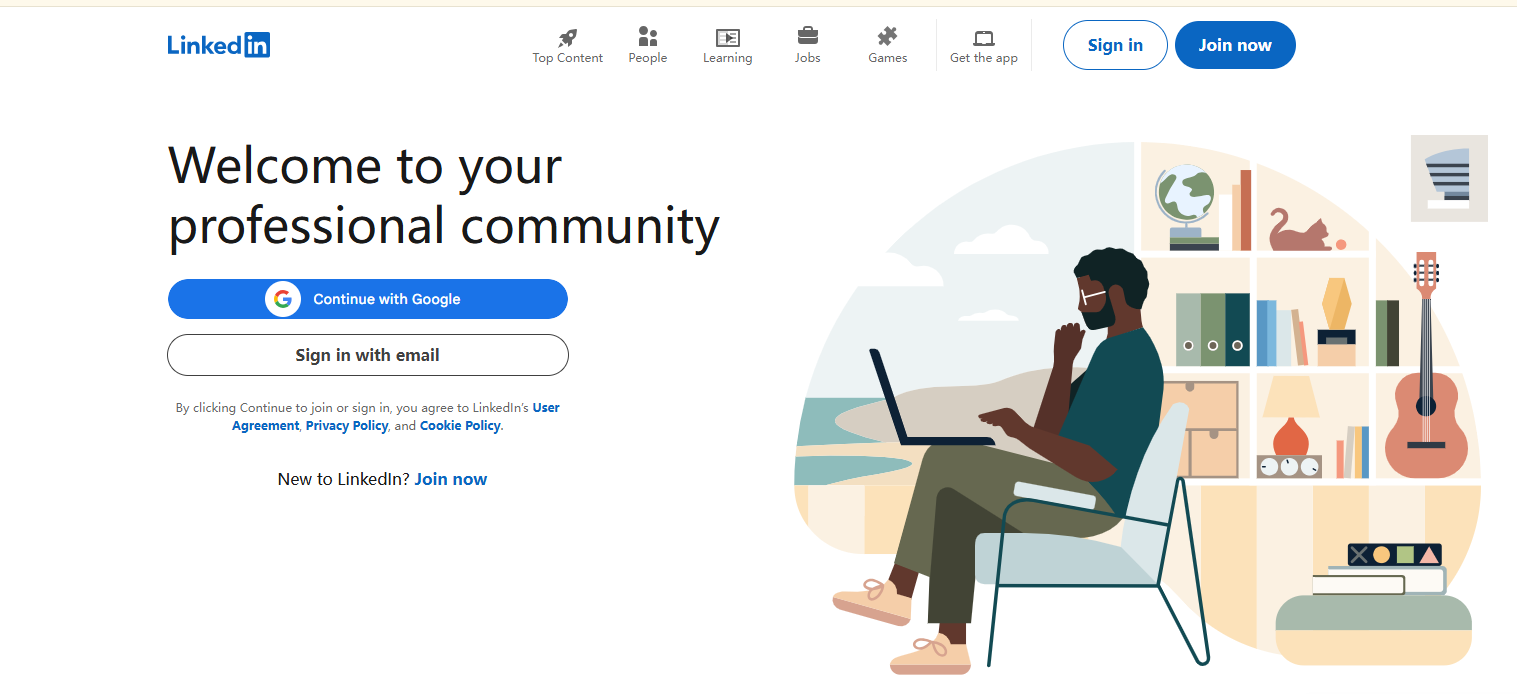Click the New to LinkedIn? text

click(344, 479)
